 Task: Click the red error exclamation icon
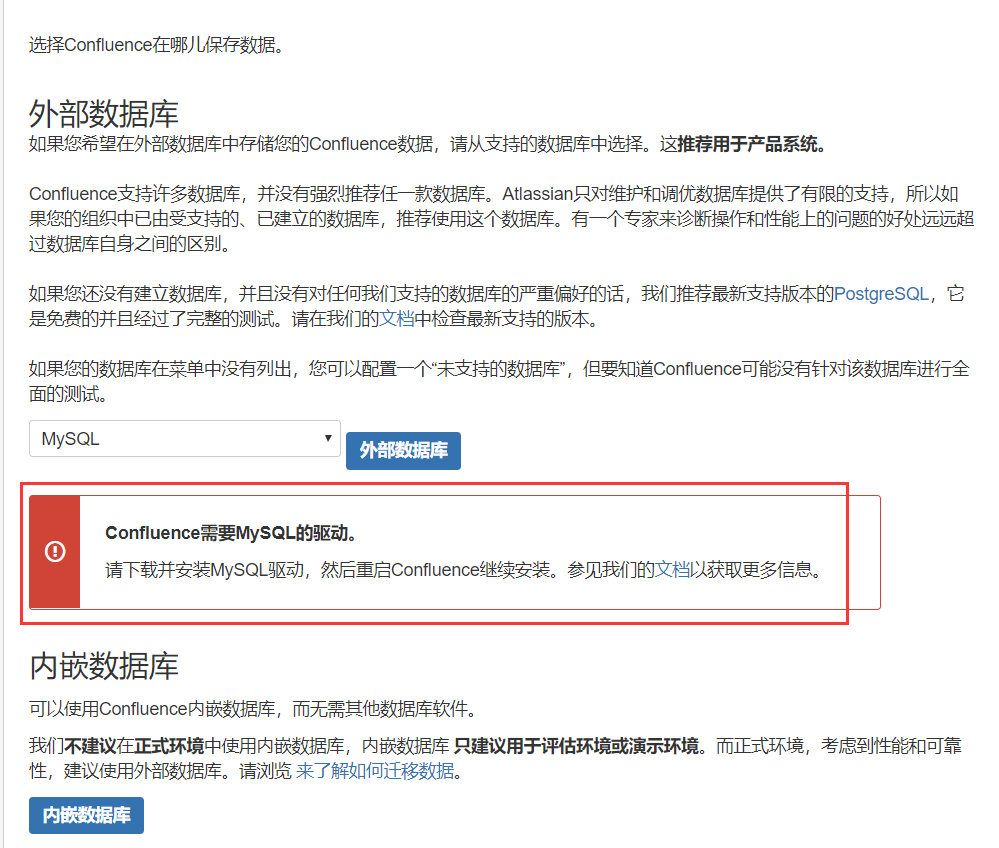tap(55, 551)
